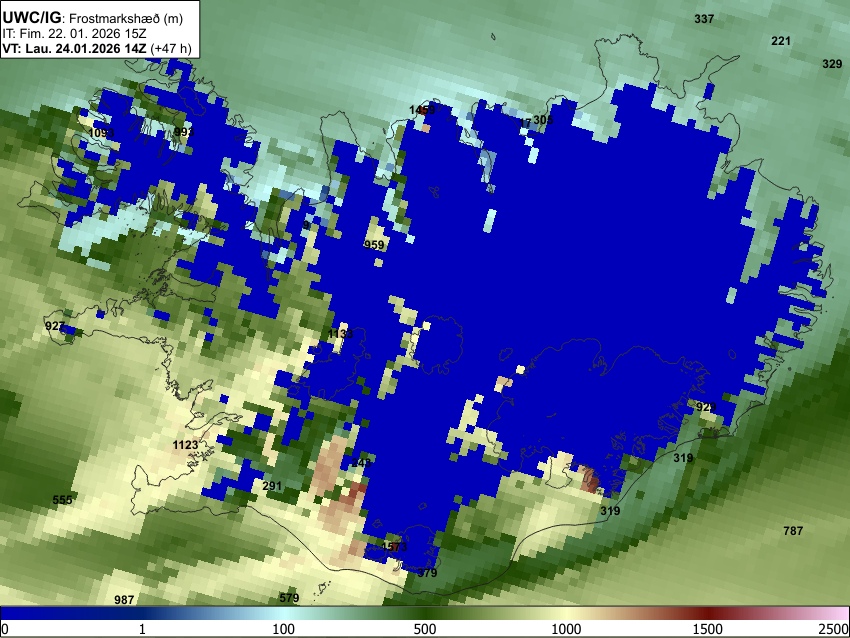Click the 993 value on the map
The width and height of the screenshot is (850, 638).
point(184,132)
